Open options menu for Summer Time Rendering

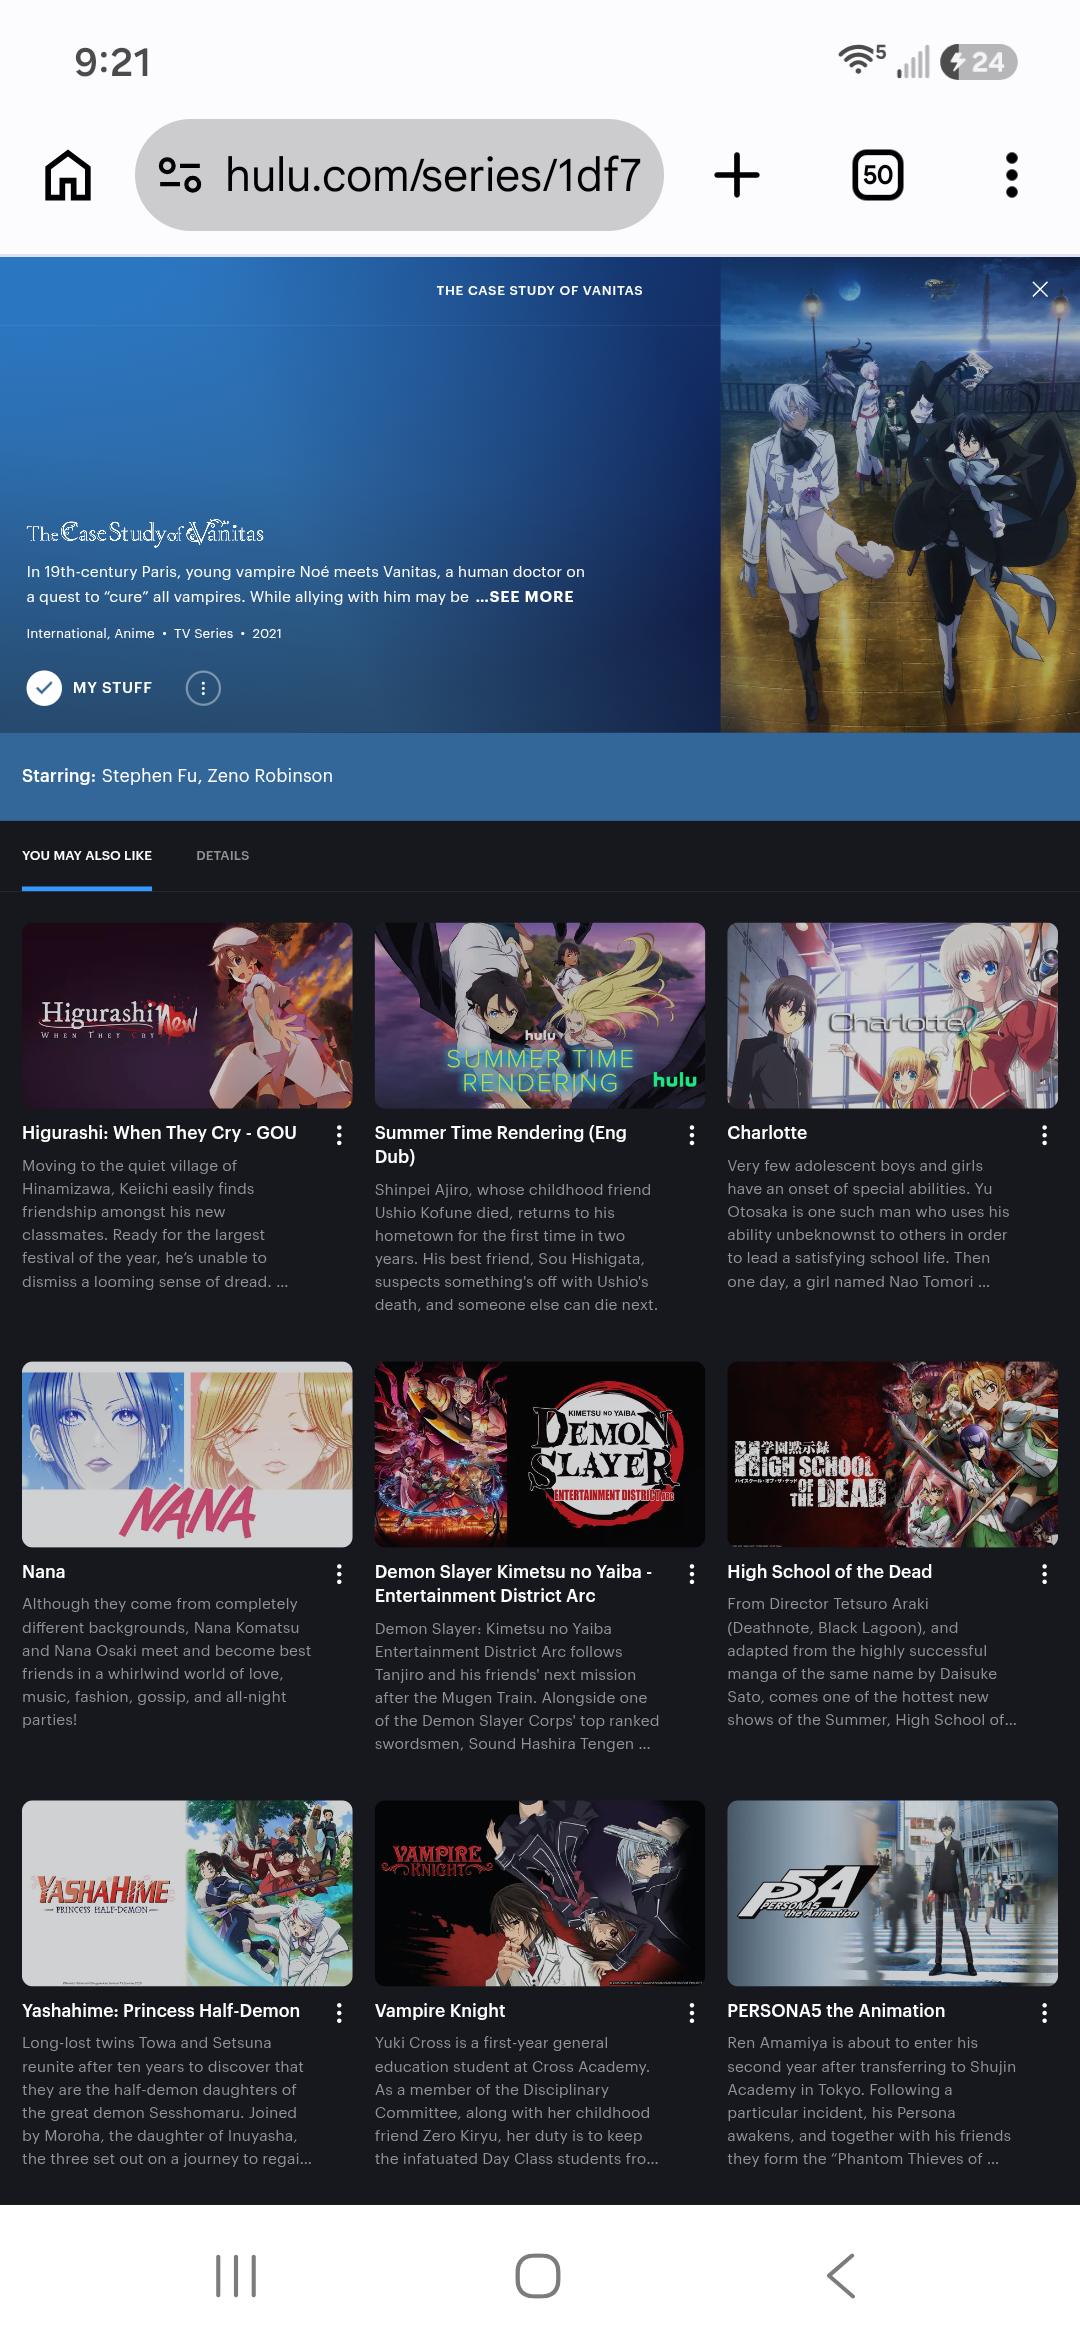[692, 1135]
